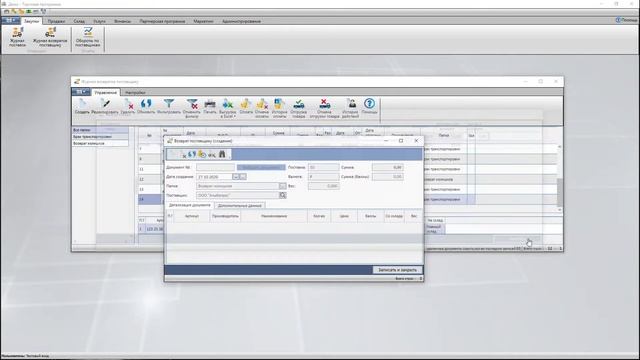Click binoculars search icon in return dialog
This screenshot has width=640, height=360.
[222, 154]
